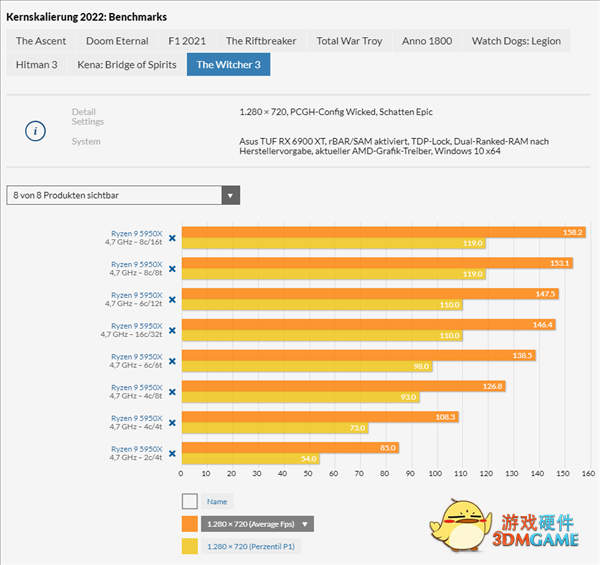This screenshot has height=565, width=600.
Task: Remove the 4c/4t entry with its X icon
Action: coord(172,423)
